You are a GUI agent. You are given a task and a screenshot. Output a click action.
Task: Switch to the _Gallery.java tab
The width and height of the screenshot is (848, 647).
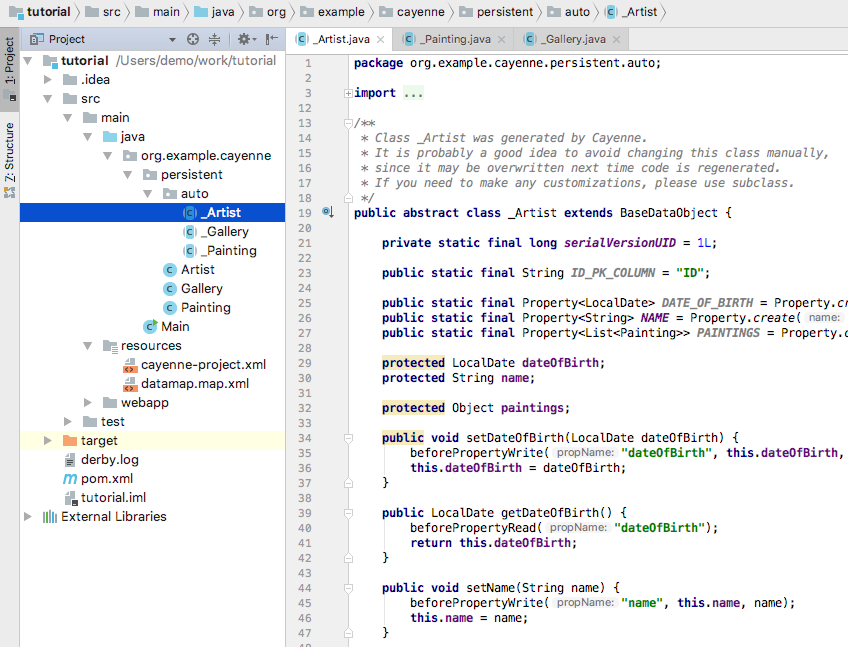(572, 40)
